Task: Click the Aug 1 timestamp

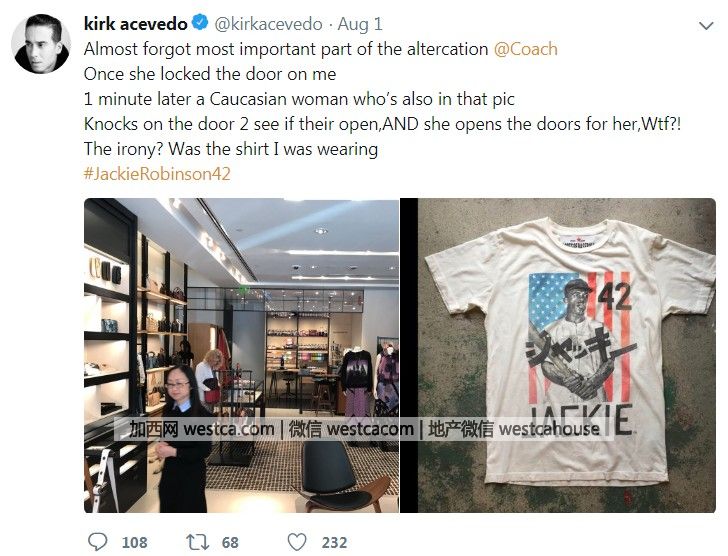Action: pos(360,24)
